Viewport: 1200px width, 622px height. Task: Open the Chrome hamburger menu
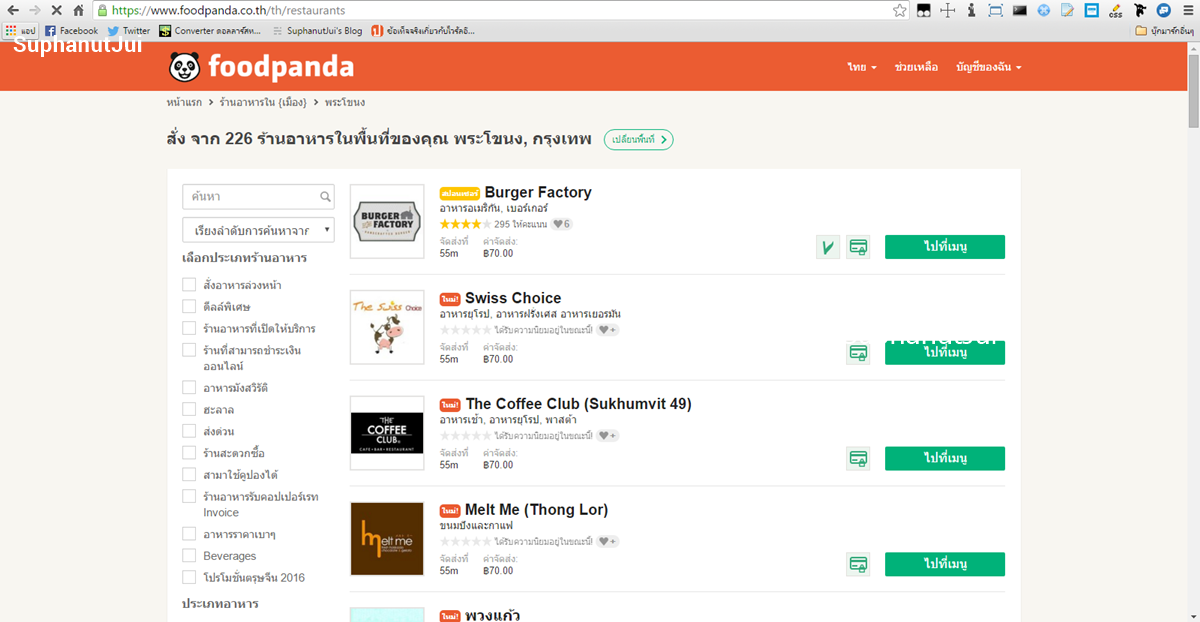[1187, 10]
